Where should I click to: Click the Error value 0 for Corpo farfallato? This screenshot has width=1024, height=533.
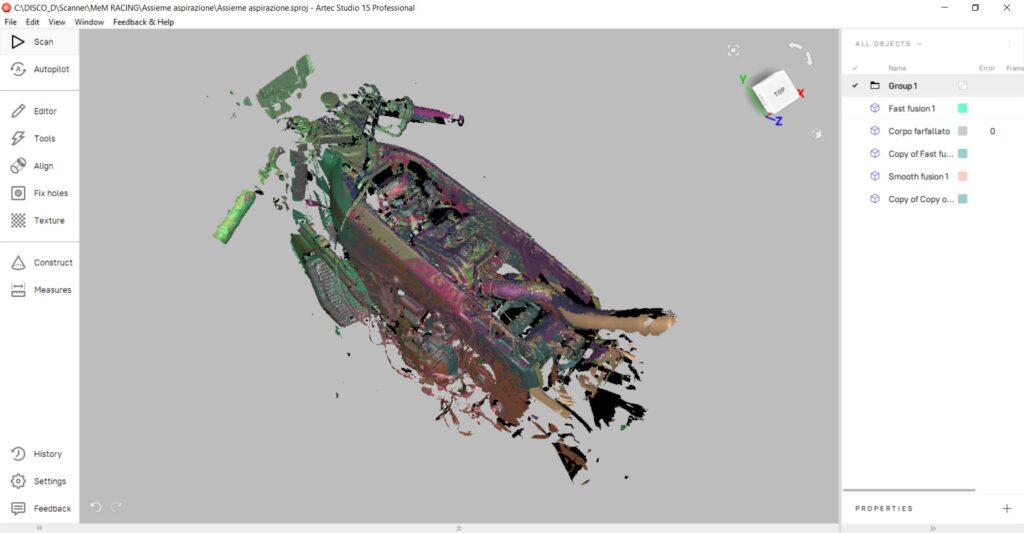992,131
